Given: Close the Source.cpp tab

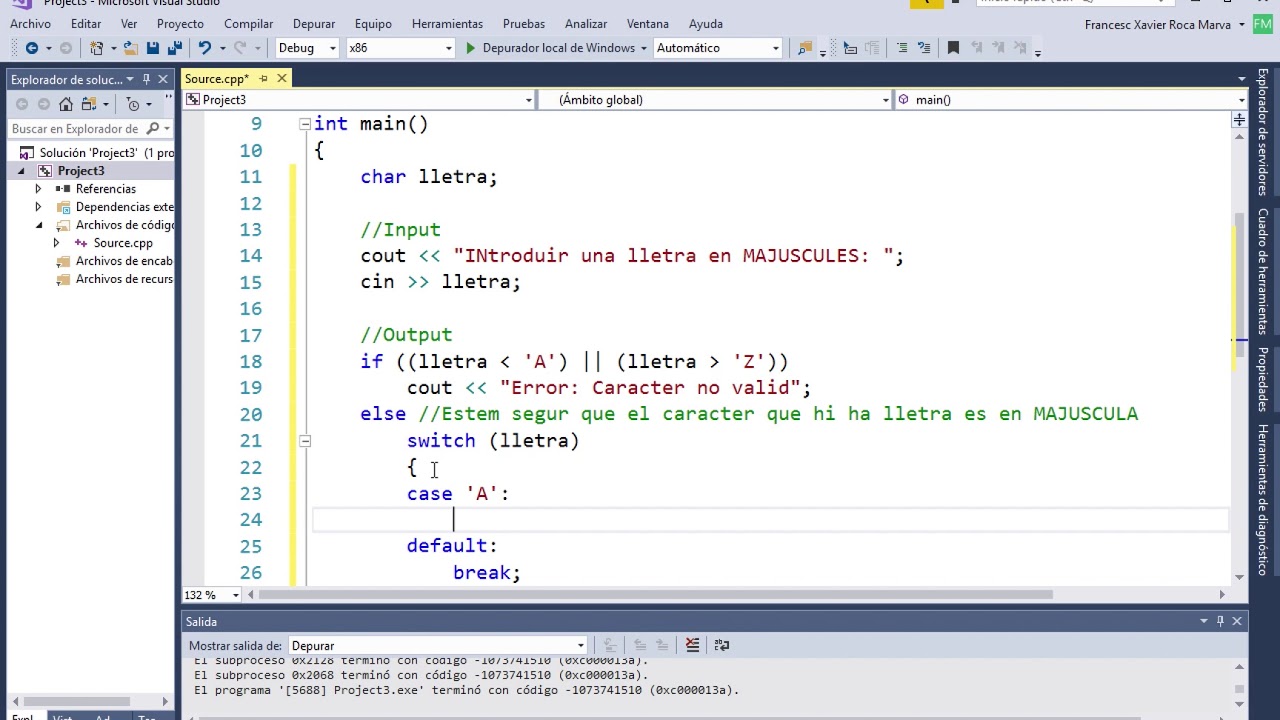Looking at the screenshot, I should click(281, 78).
